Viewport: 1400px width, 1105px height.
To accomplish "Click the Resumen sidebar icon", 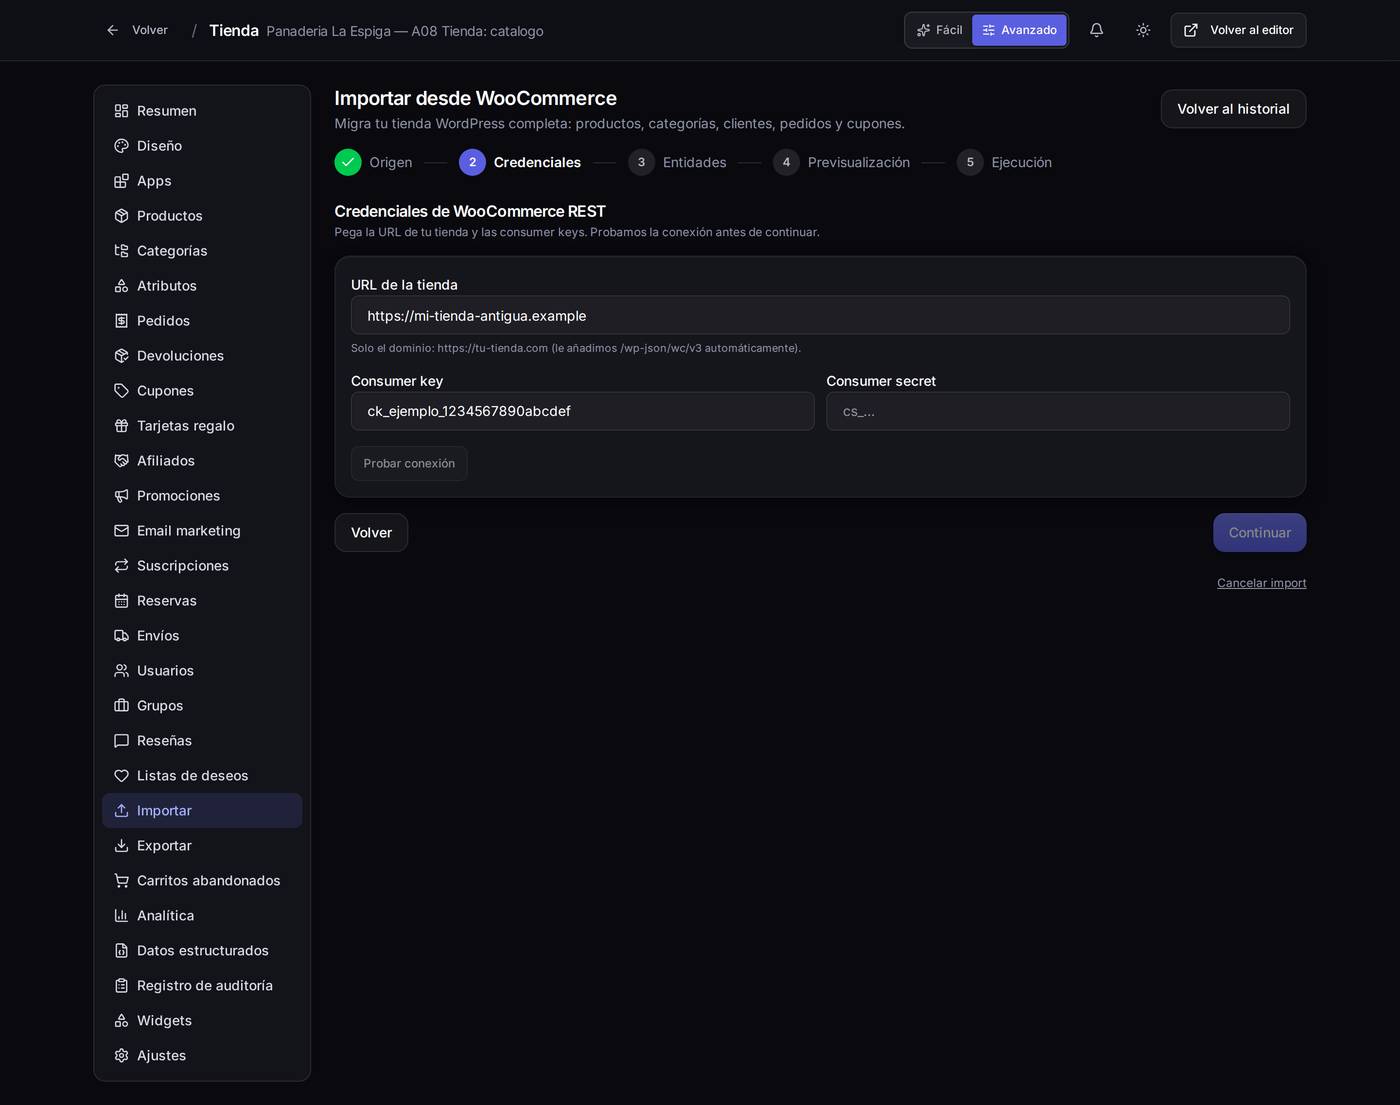I will [121, 111].
